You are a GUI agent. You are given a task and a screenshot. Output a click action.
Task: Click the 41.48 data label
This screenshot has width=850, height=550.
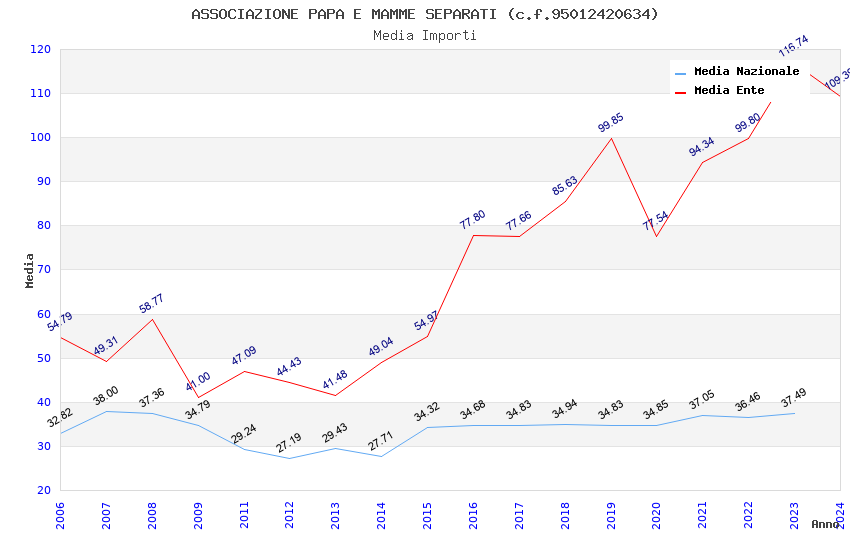[x=335, y=380]
